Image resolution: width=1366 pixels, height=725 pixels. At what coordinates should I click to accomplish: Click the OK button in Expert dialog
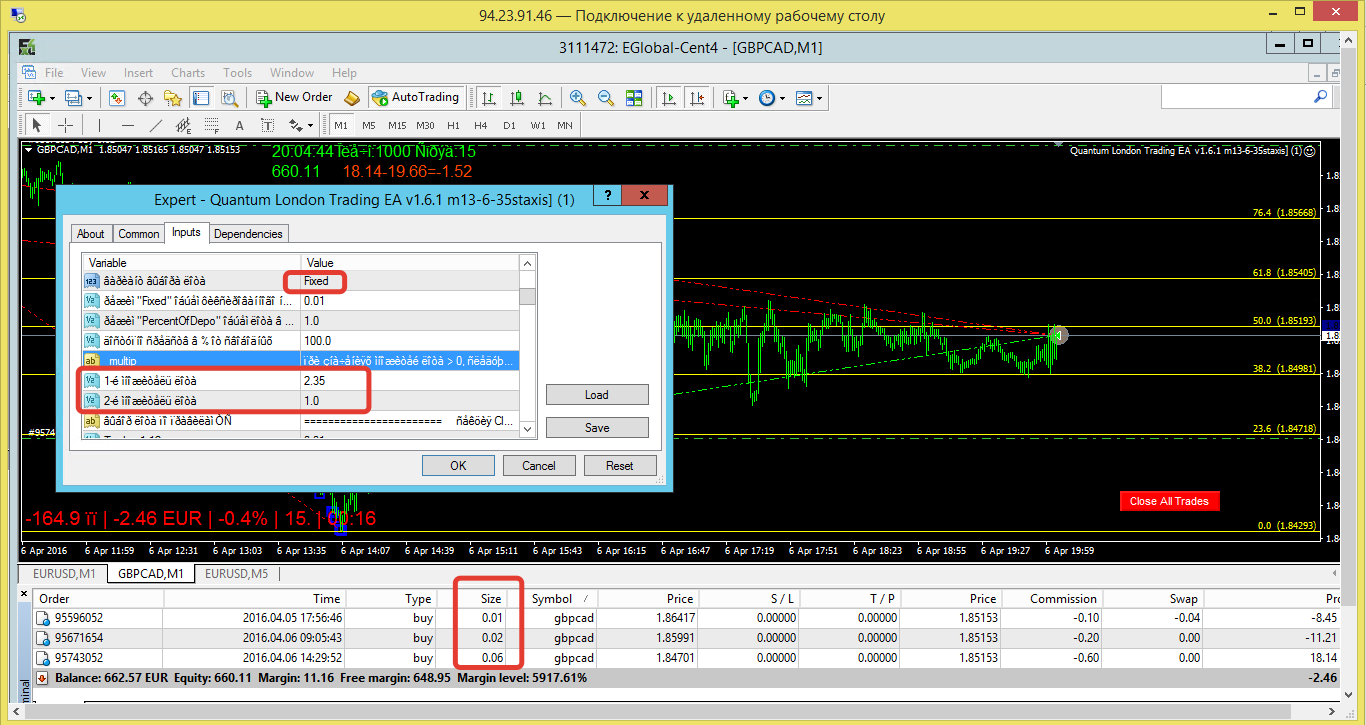pos(458,466)
